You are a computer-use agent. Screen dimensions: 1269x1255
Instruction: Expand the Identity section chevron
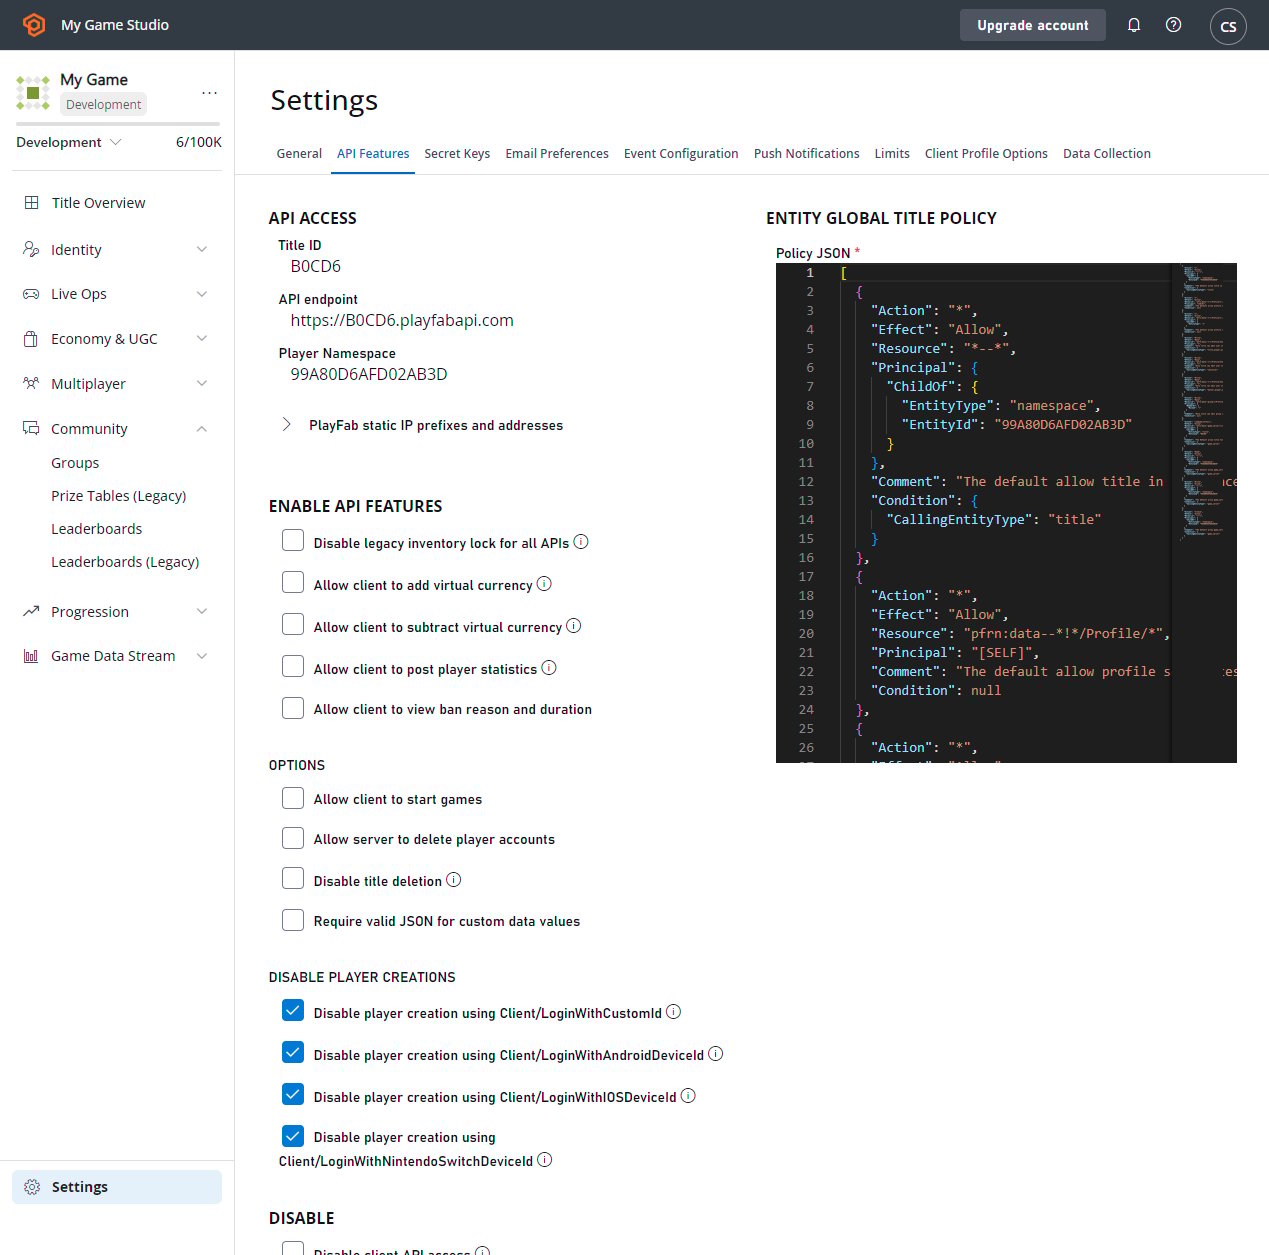coord(202,250)
